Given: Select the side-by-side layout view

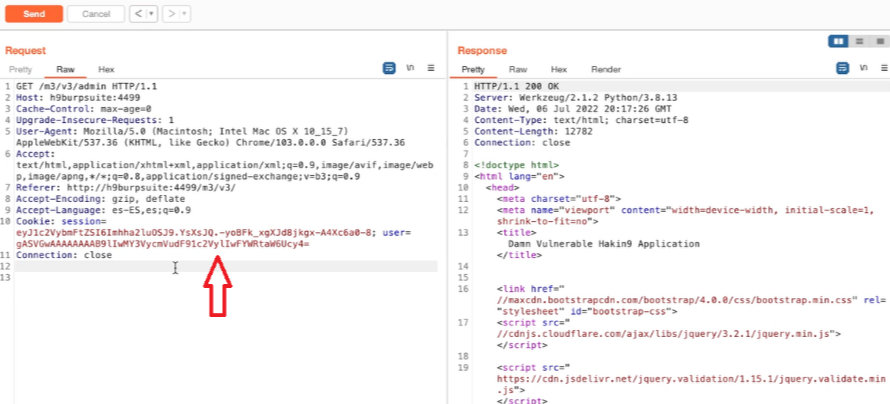Looking at the screenshot, I should coord(838,41).
